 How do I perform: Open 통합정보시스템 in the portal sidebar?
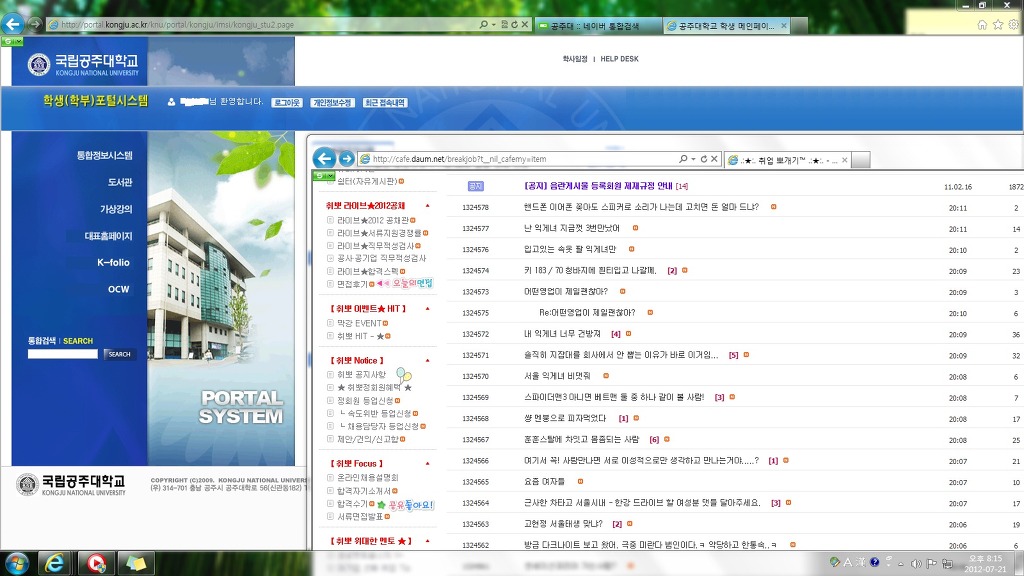104,155
